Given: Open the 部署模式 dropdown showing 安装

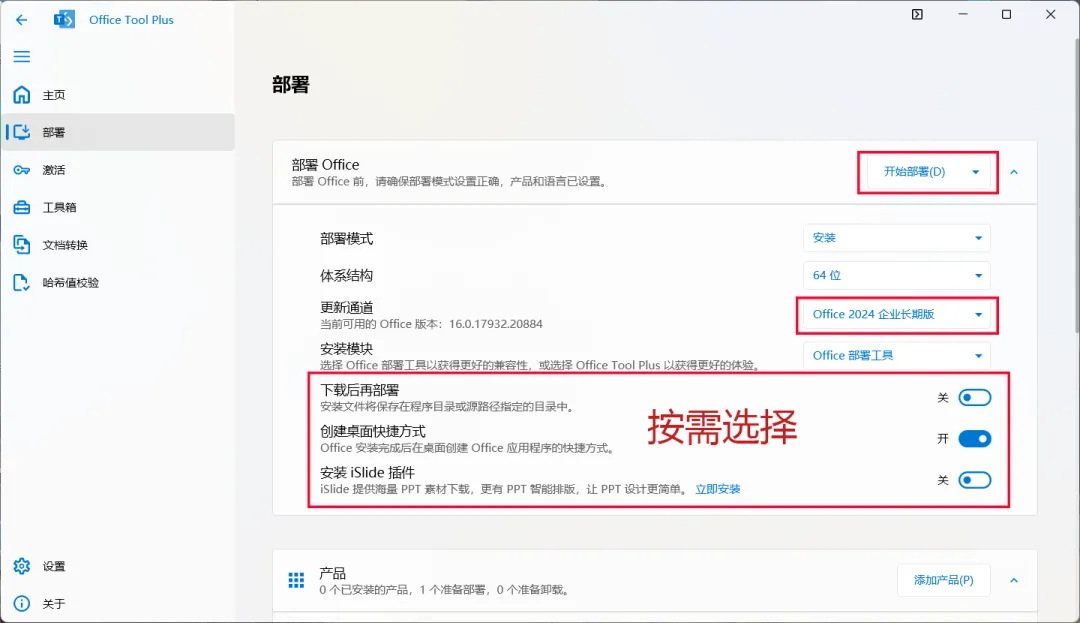Looking at the screenshot, I should click(x=896, y=238).
